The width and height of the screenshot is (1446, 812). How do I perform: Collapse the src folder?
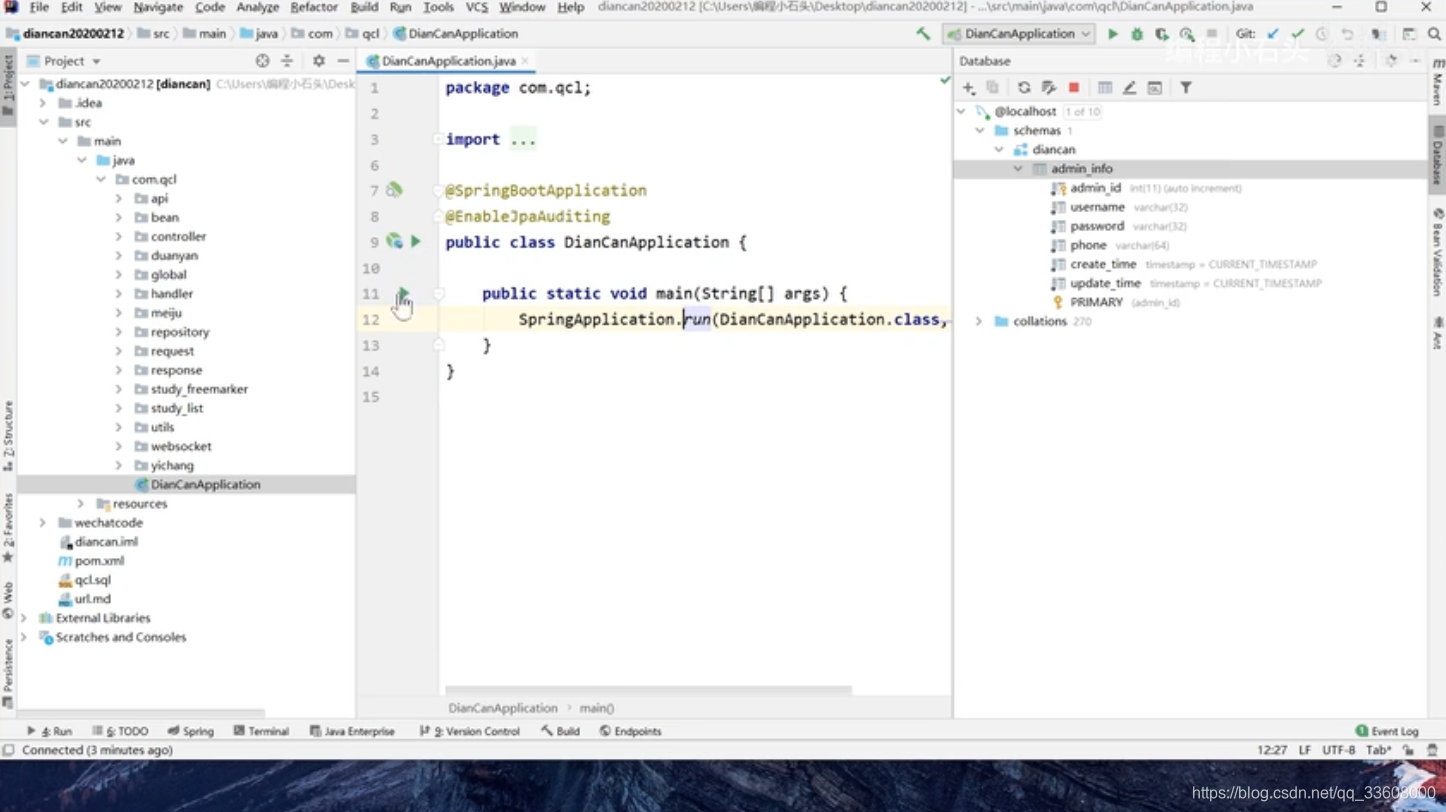(x=43, y=122)
